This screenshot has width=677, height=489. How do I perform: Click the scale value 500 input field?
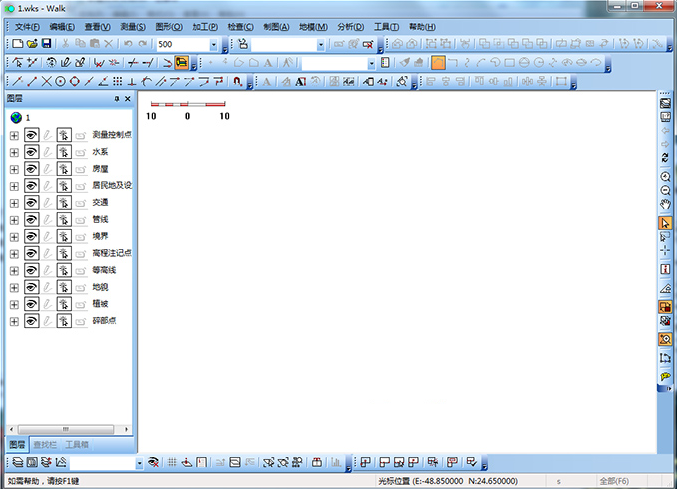pyautogui.click(x=183, y=44)
